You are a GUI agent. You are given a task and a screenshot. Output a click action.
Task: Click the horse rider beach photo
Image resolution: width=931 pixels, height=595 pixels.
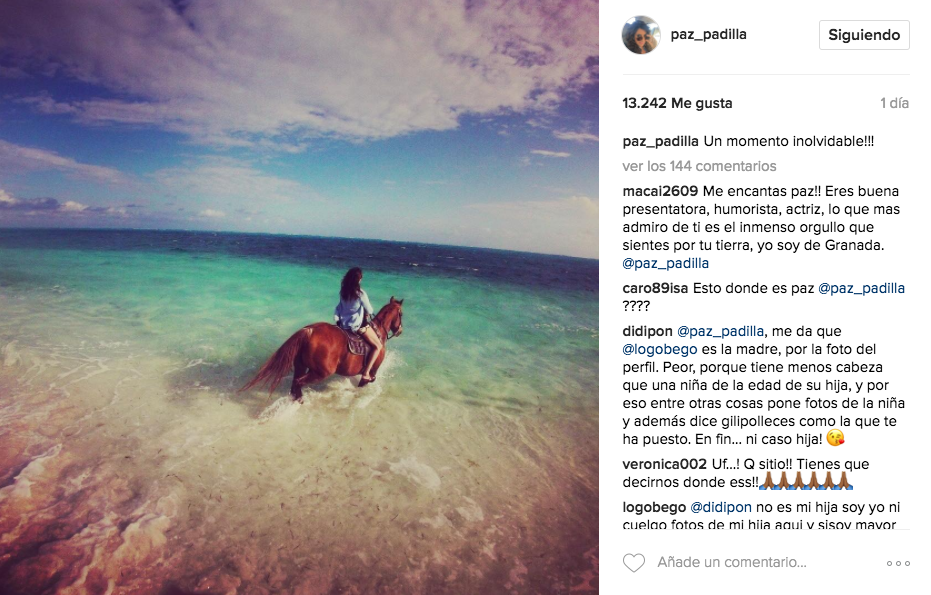pyautogui.click(x=299, y=298)
